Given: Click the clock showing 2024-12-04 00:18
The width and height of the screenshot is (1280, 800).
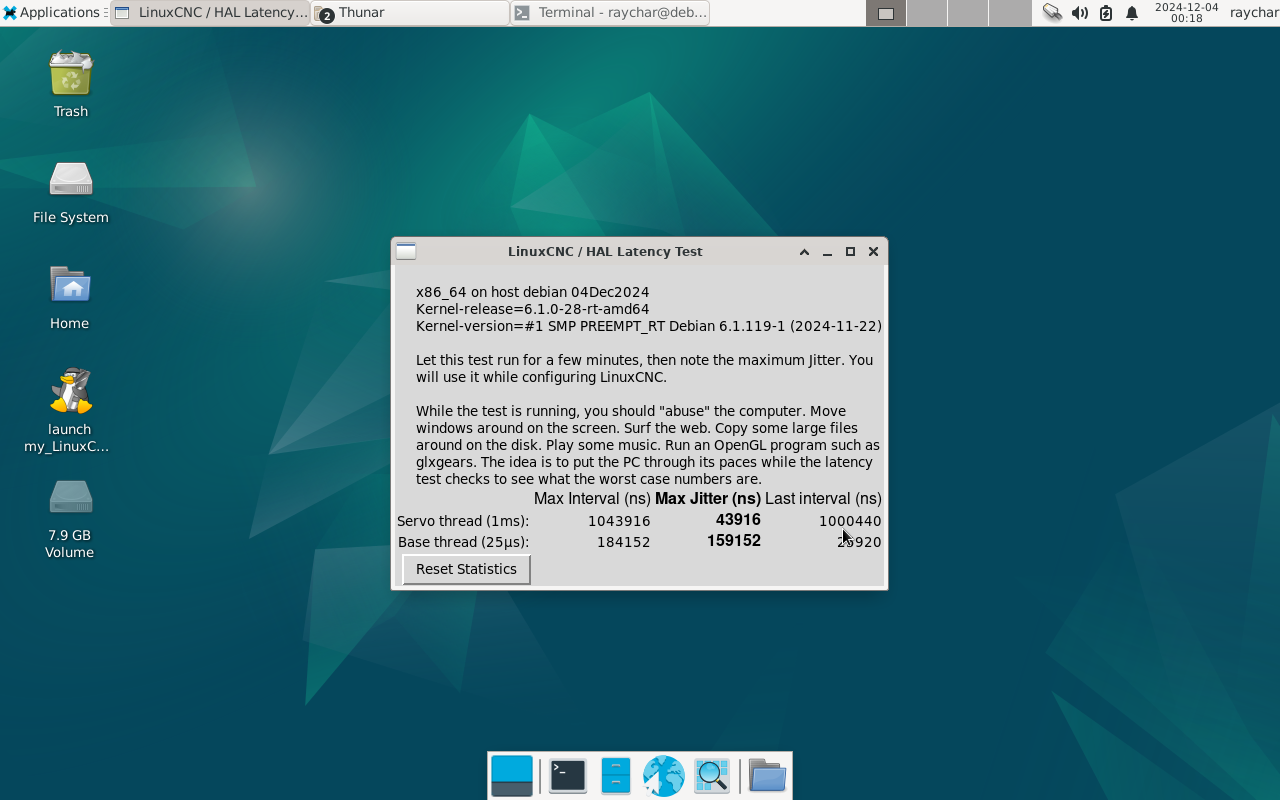Looking at the screenshot, I should point(1186,13).
